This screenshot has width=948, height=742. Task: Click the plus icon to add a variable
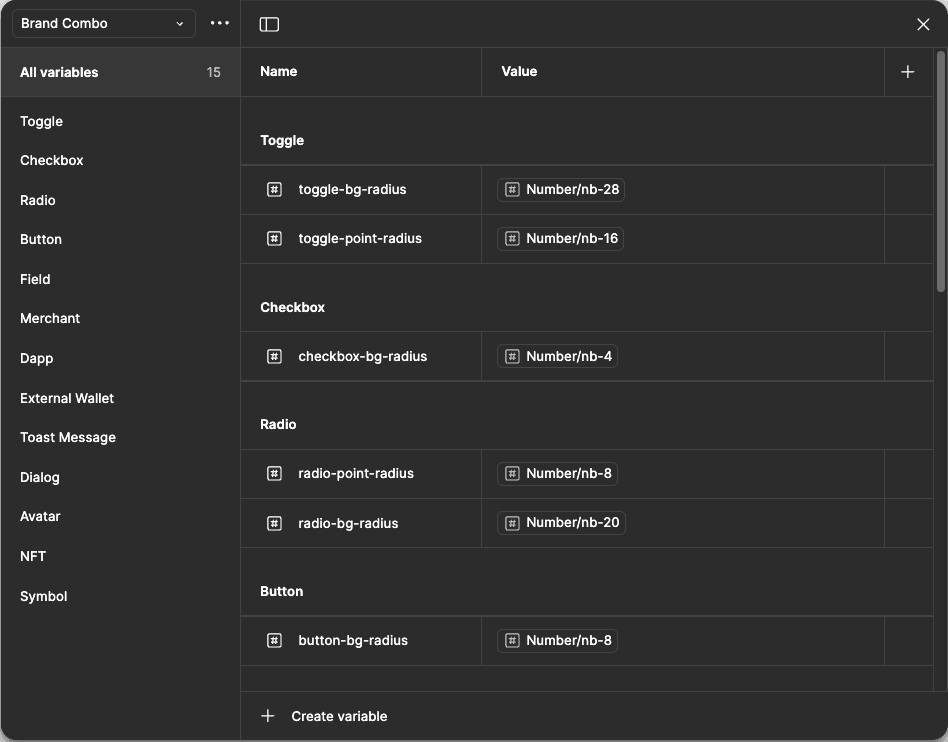(x=907, y=71)
